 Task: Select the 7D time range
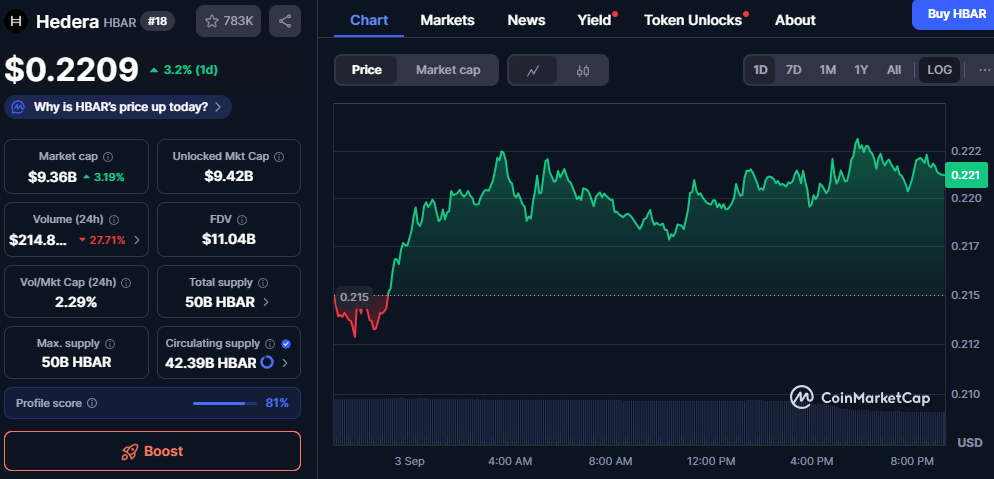coord(793,70)
